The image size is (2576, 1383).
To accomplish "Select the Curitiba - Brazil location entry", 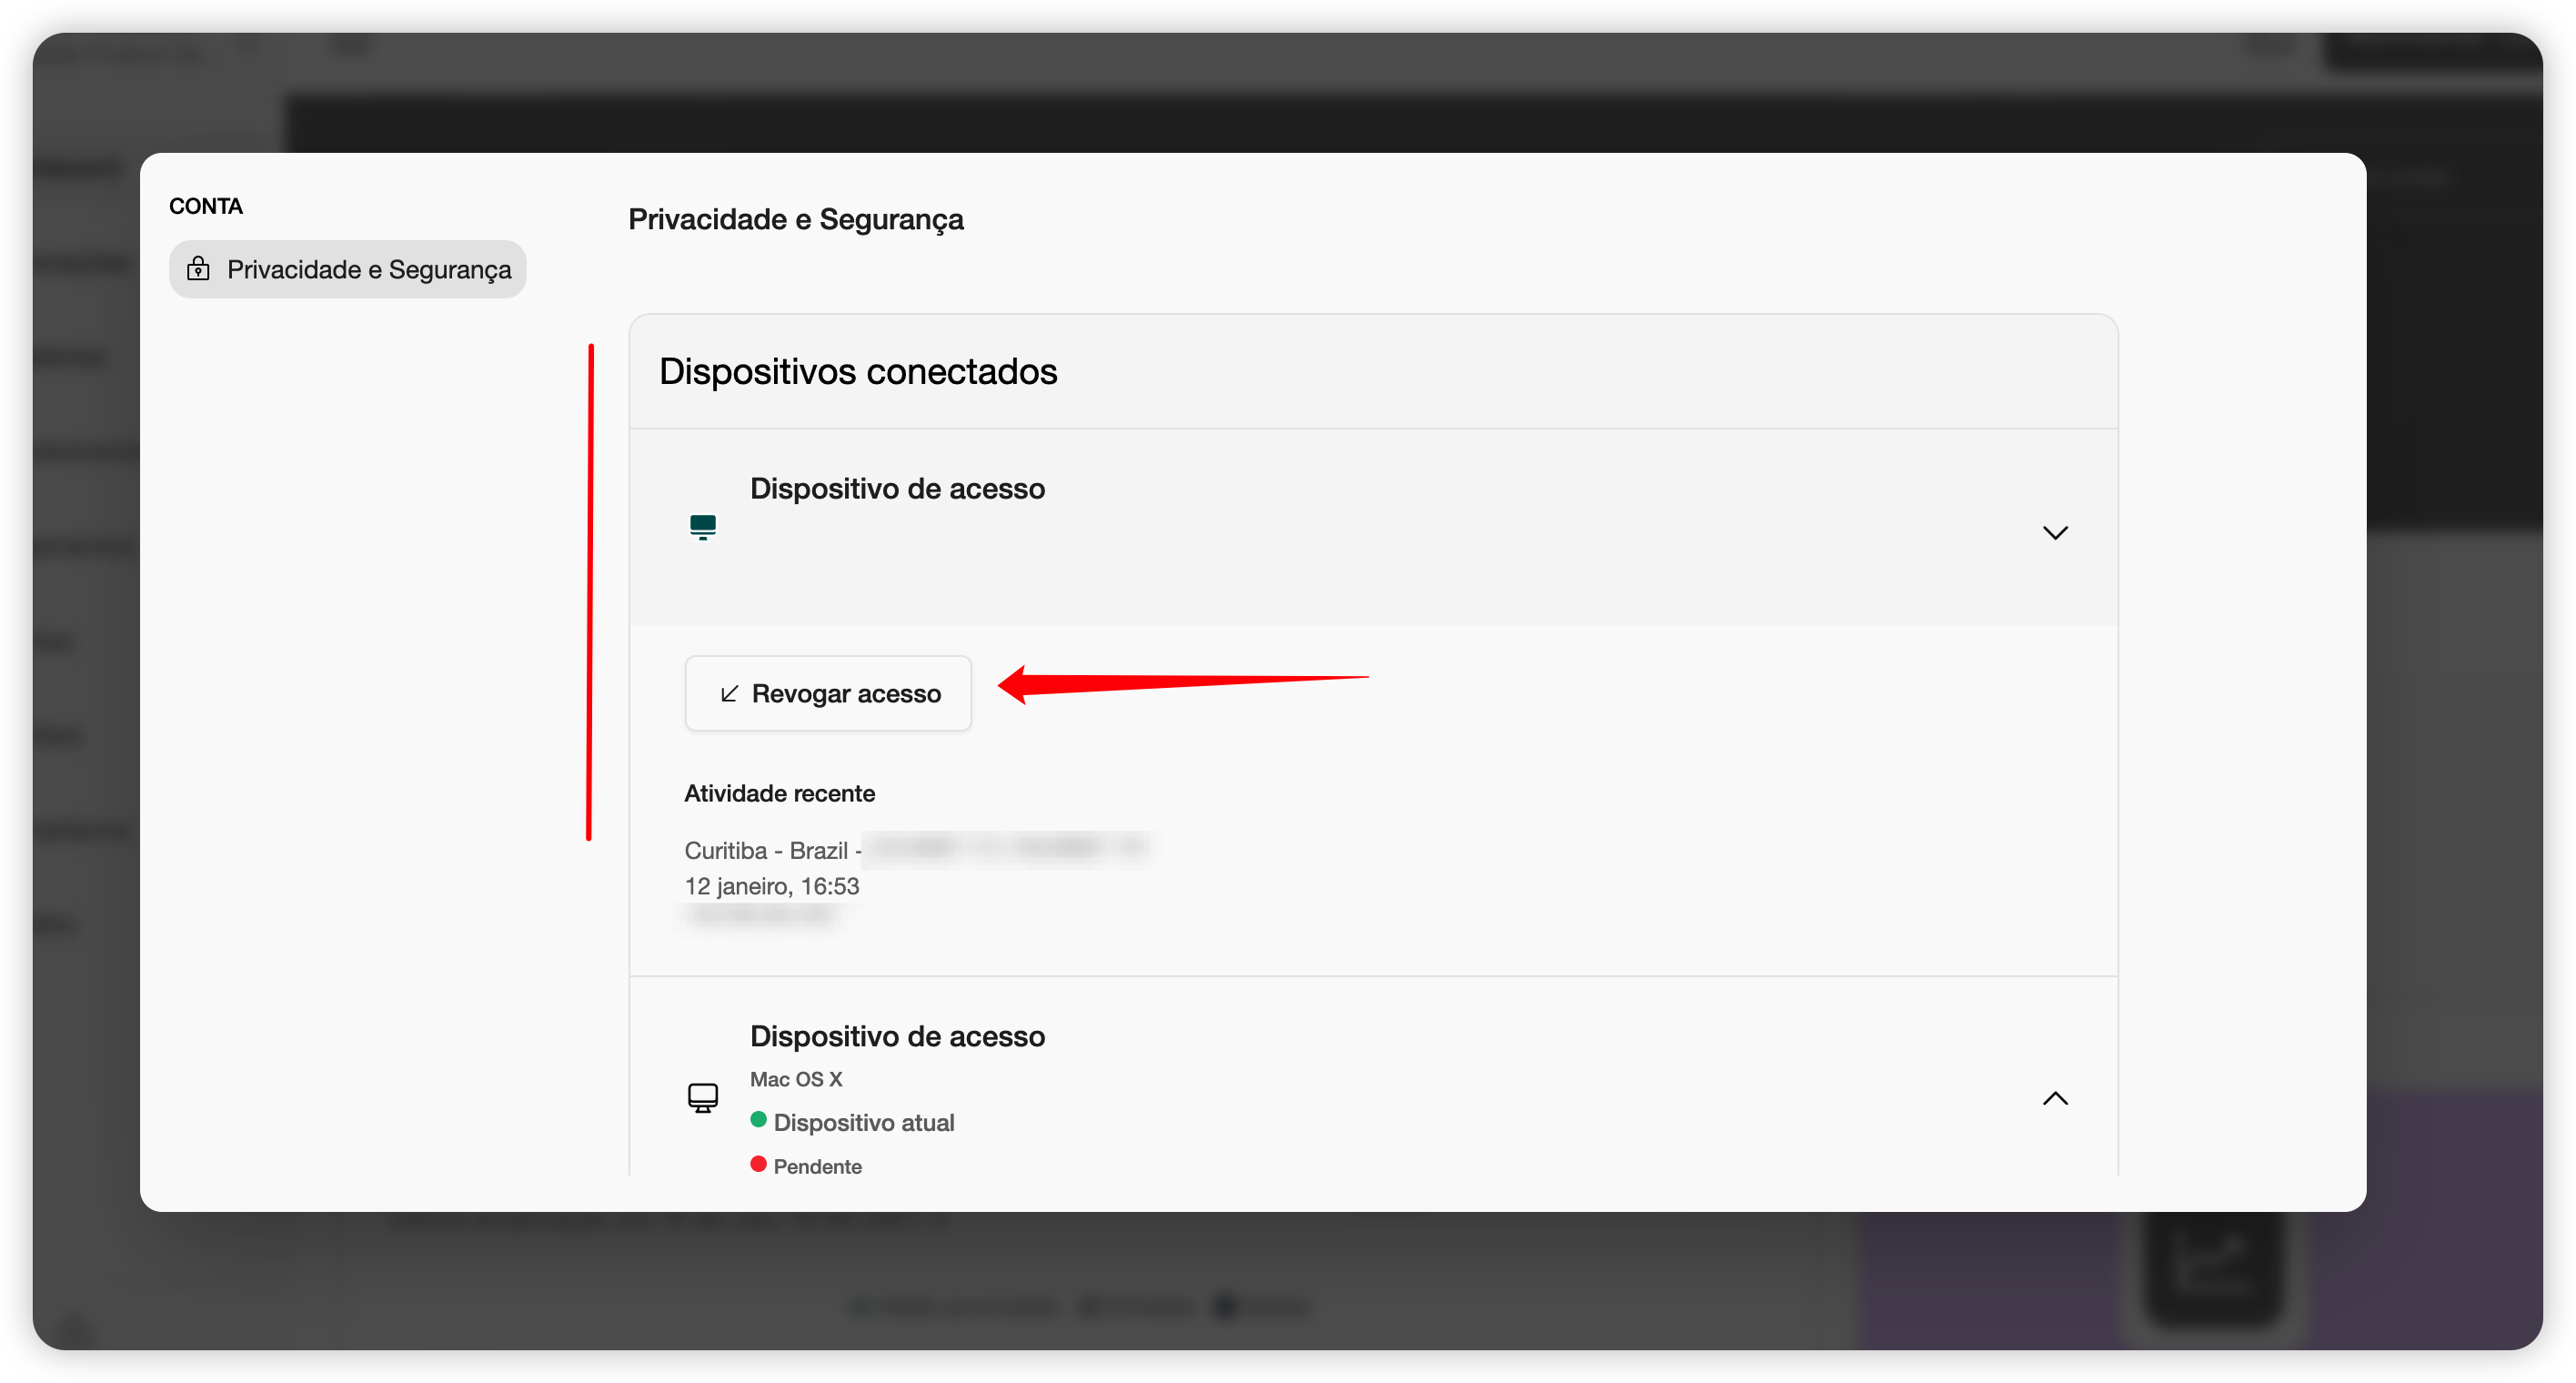I will click(x=770, y=849).
